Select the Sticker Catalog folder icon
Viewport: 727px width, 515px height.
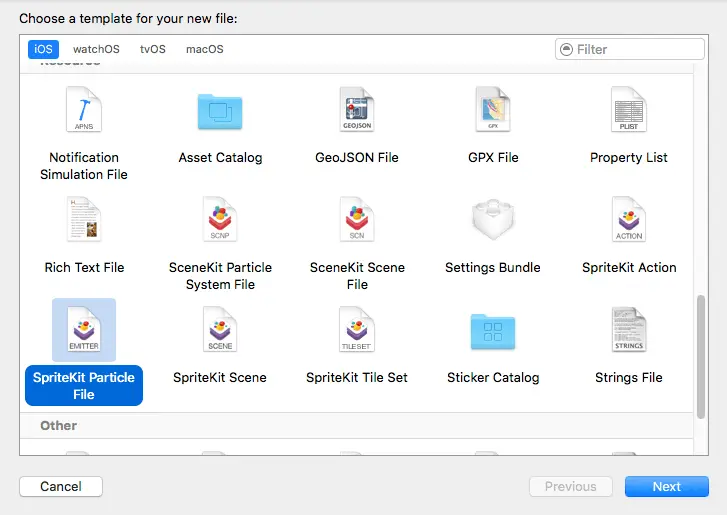click(492, 331)
